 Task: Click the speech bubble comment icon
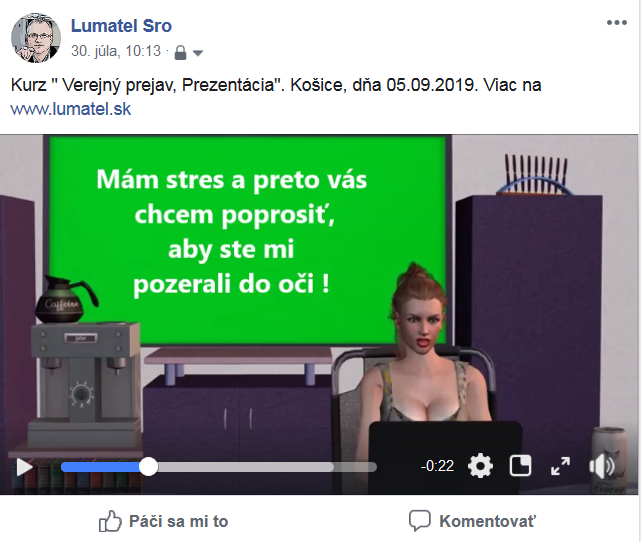[420, 521]
